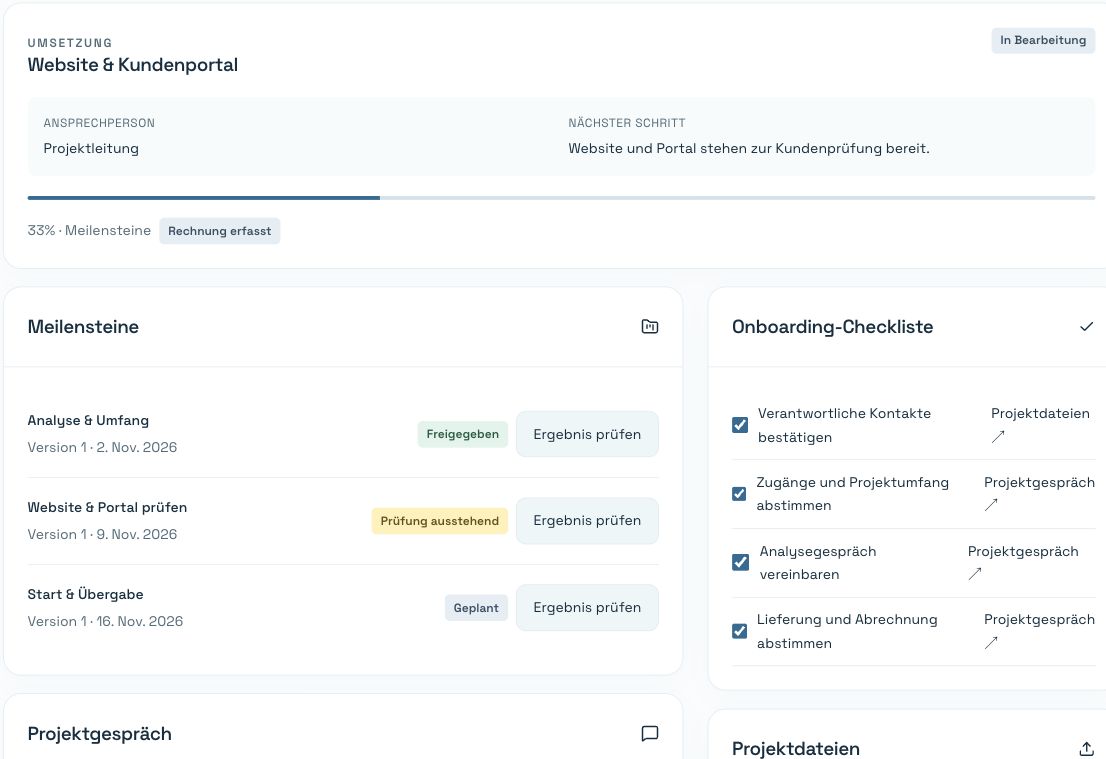The height and width of the screenshot is (759, 1106).
Task: Click the checkmark icon beside Onboarding-Checkliste
Action: pos(1086,327)
